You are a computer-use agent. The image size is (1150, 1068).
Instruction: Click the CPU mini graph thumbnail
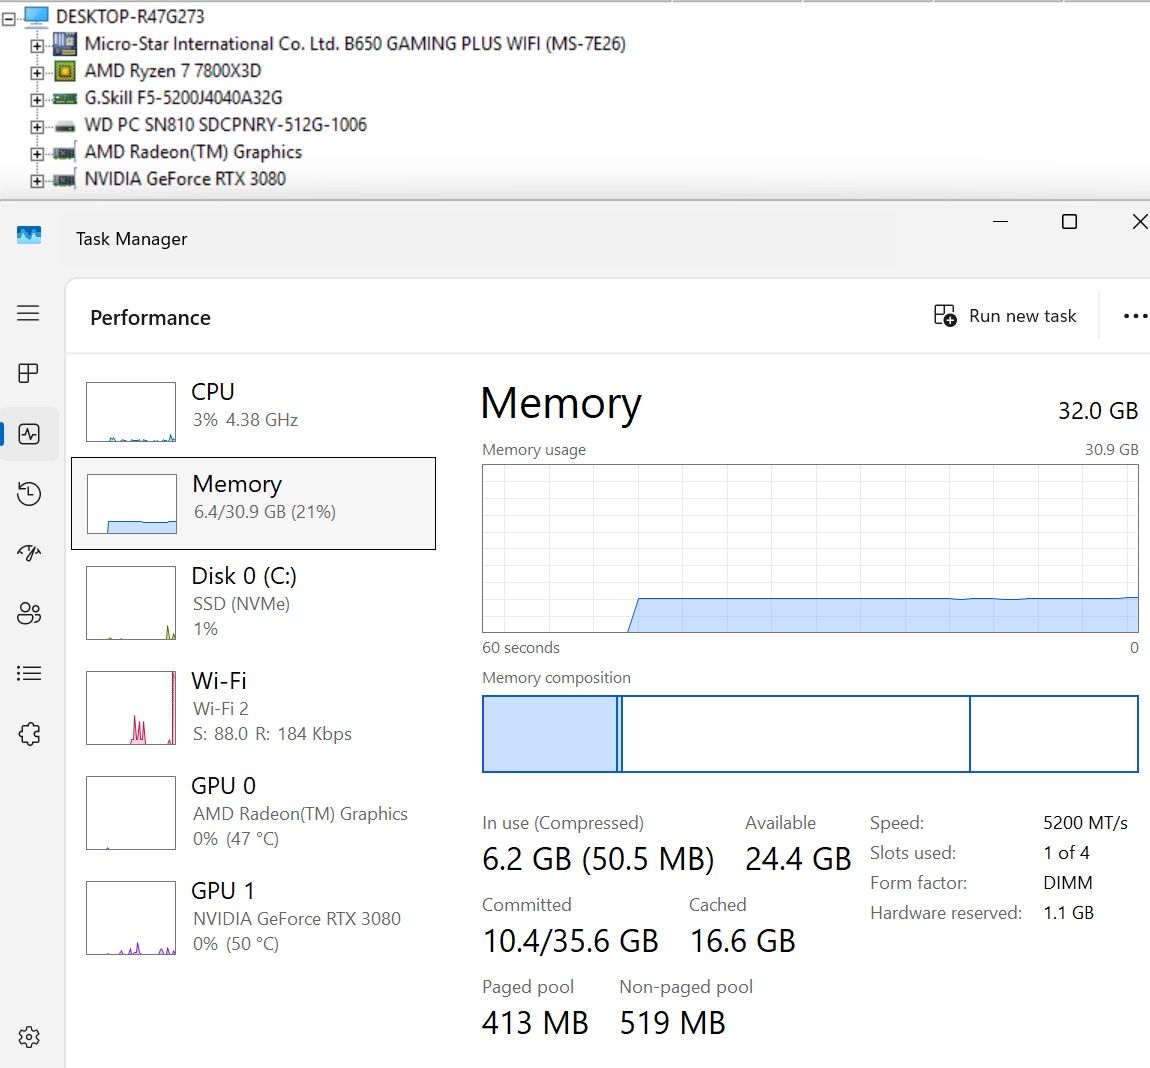[131, 412]
